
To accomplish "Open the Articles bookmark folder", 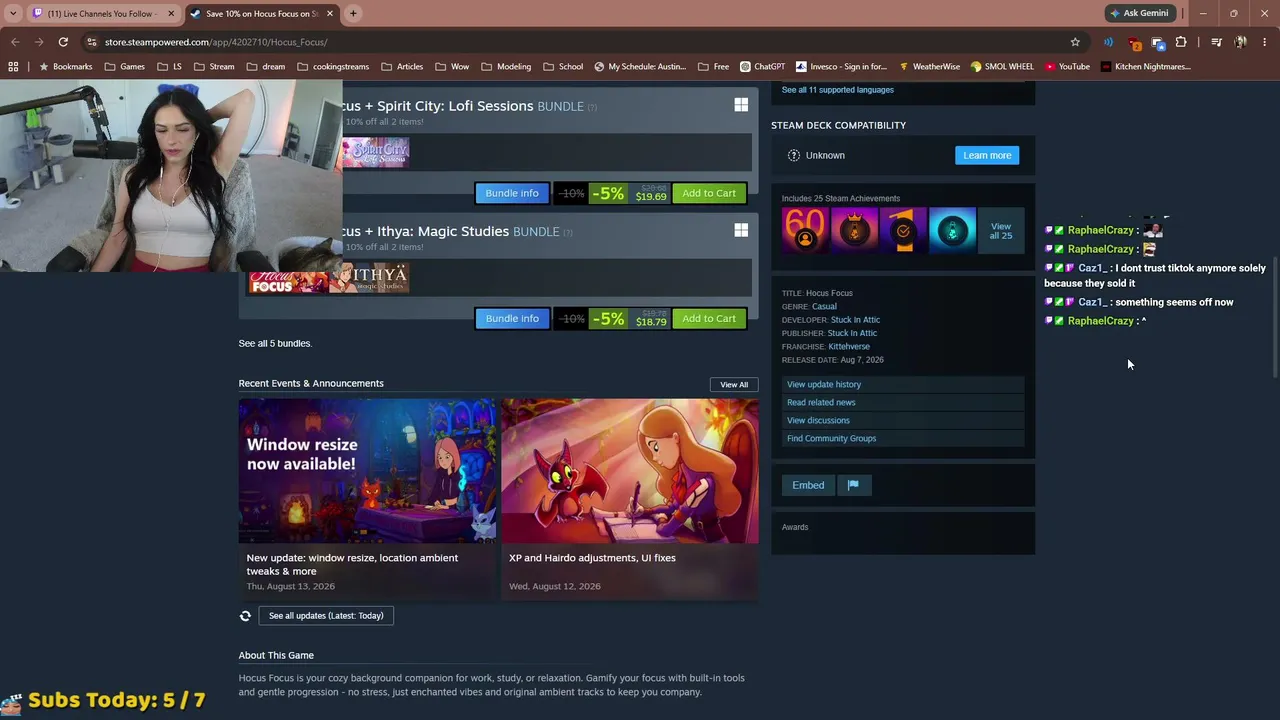I will [x=402, y=67].
